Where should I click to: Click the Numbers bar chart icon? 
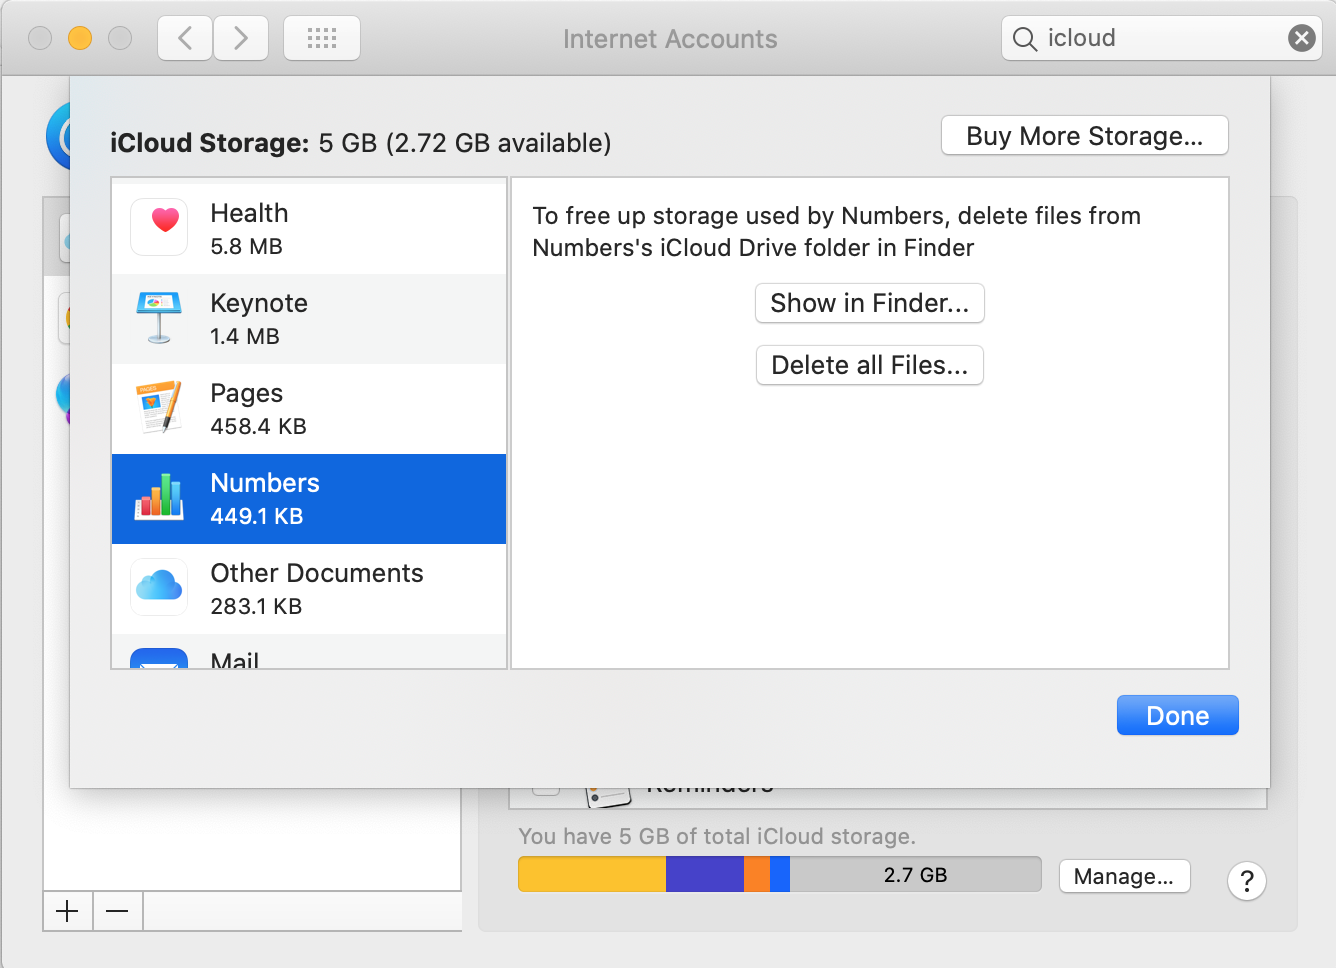click(x=159, y=496)
